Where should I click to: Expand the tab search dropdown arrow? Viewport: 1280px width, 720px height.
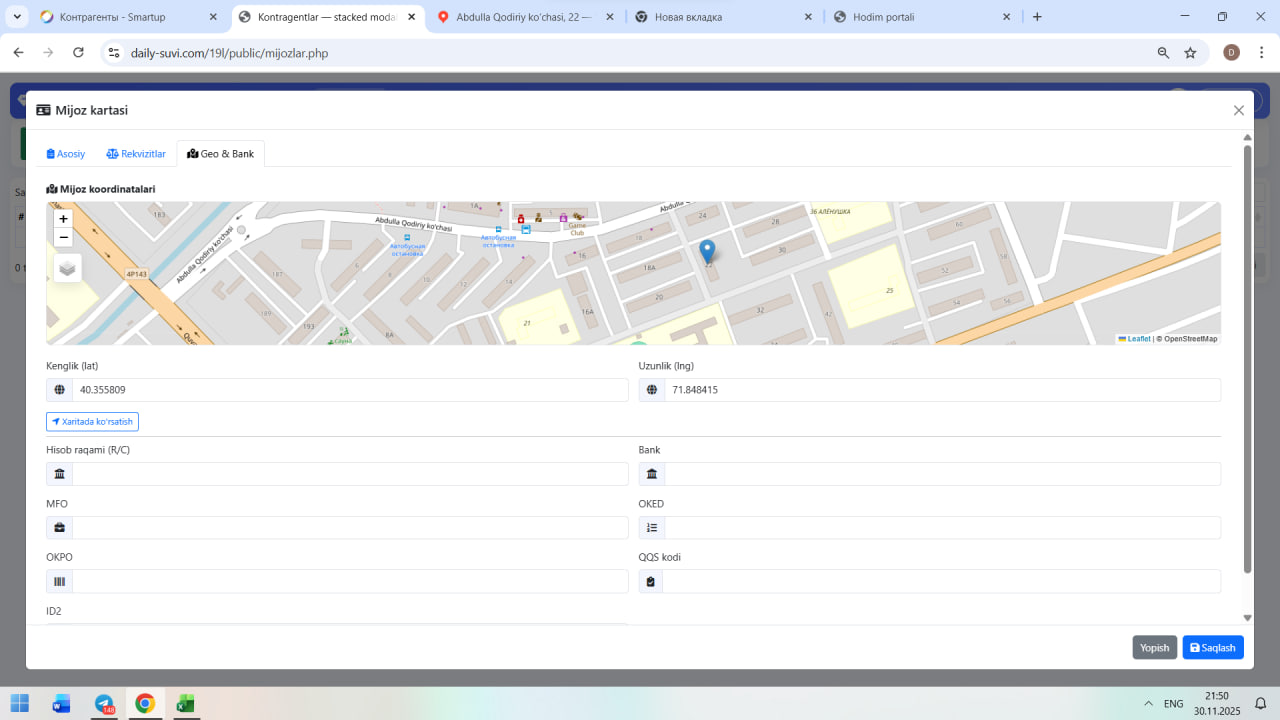17,17
